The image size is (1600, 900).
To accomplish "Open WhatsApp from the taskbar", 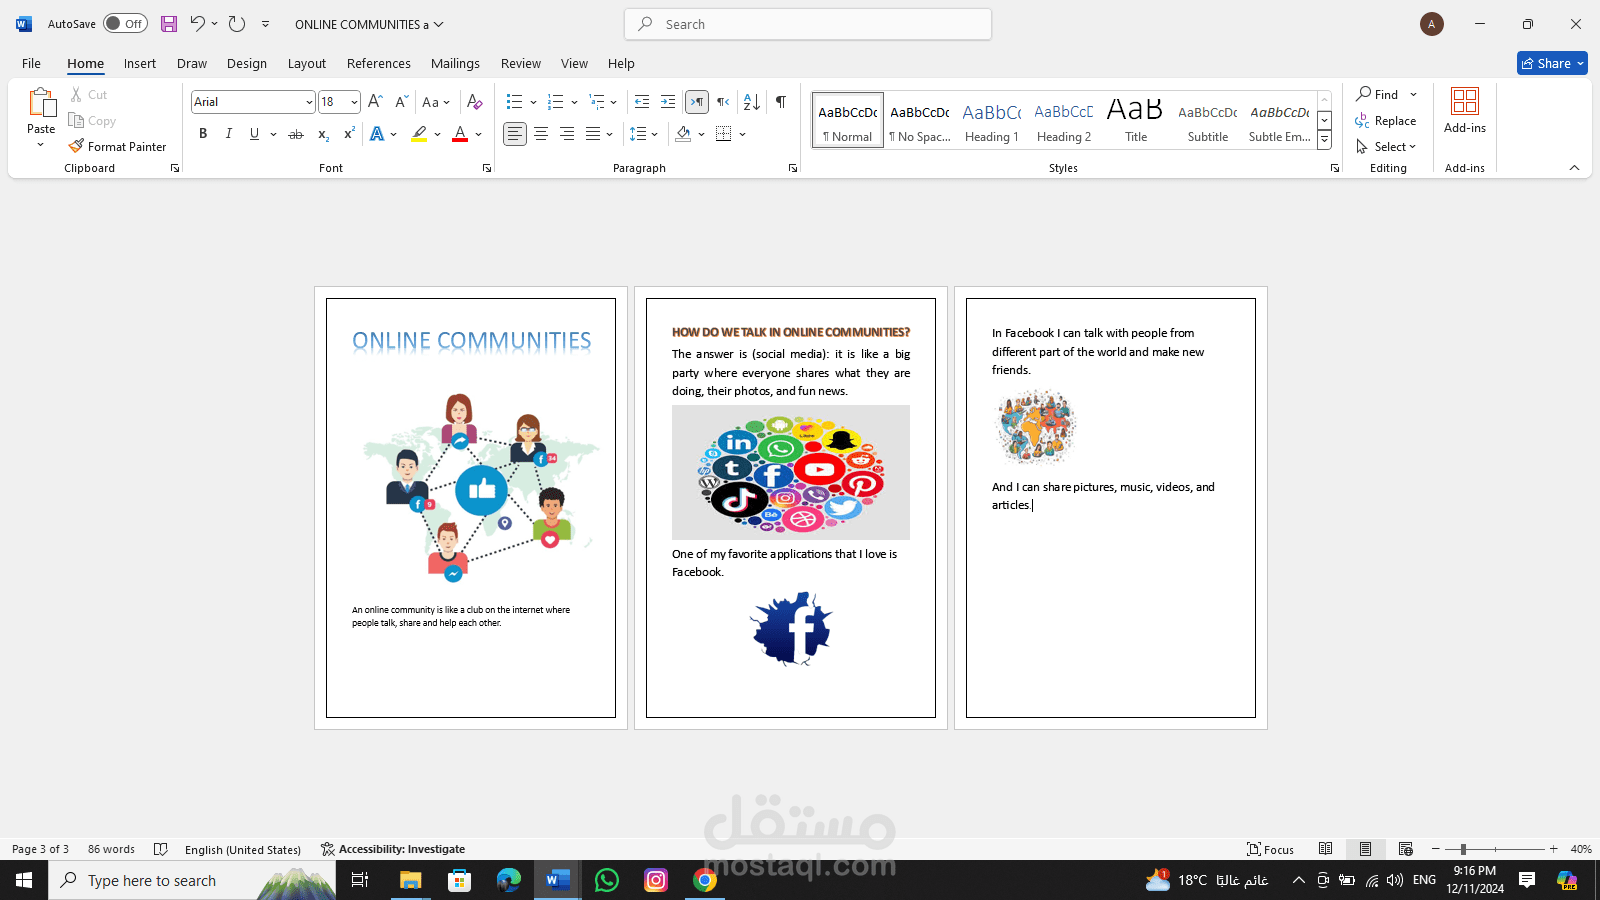I will tap(607, 880).
